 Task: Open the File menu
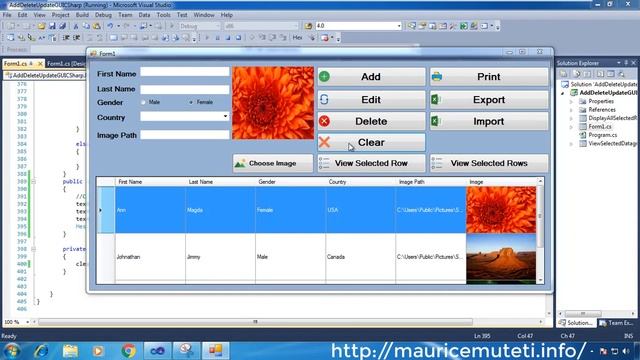(x=7, y=15)
